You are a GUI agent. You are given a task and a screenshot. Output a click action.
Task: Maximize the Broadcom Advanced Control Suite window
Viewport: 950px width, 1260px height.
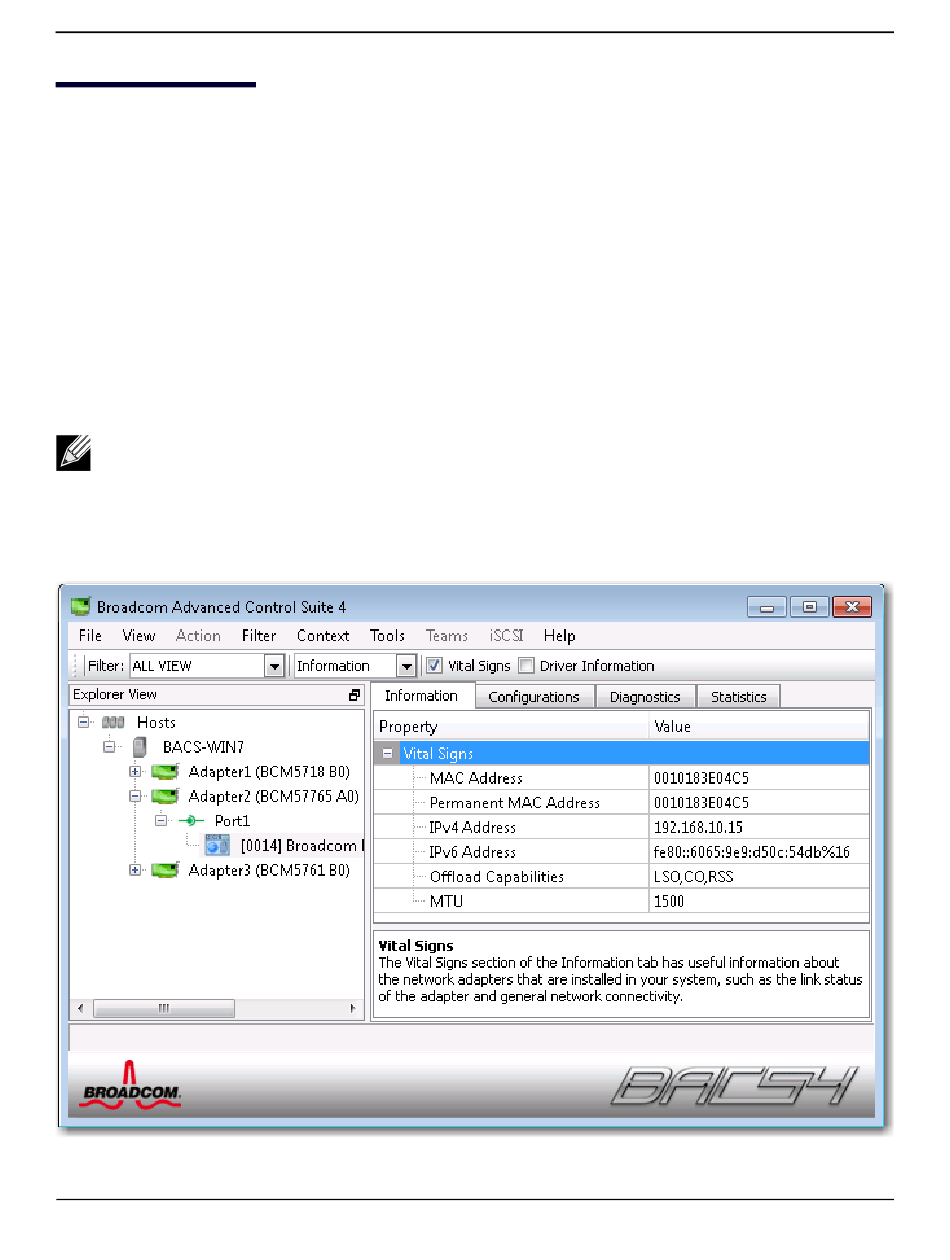pos(810,607)
